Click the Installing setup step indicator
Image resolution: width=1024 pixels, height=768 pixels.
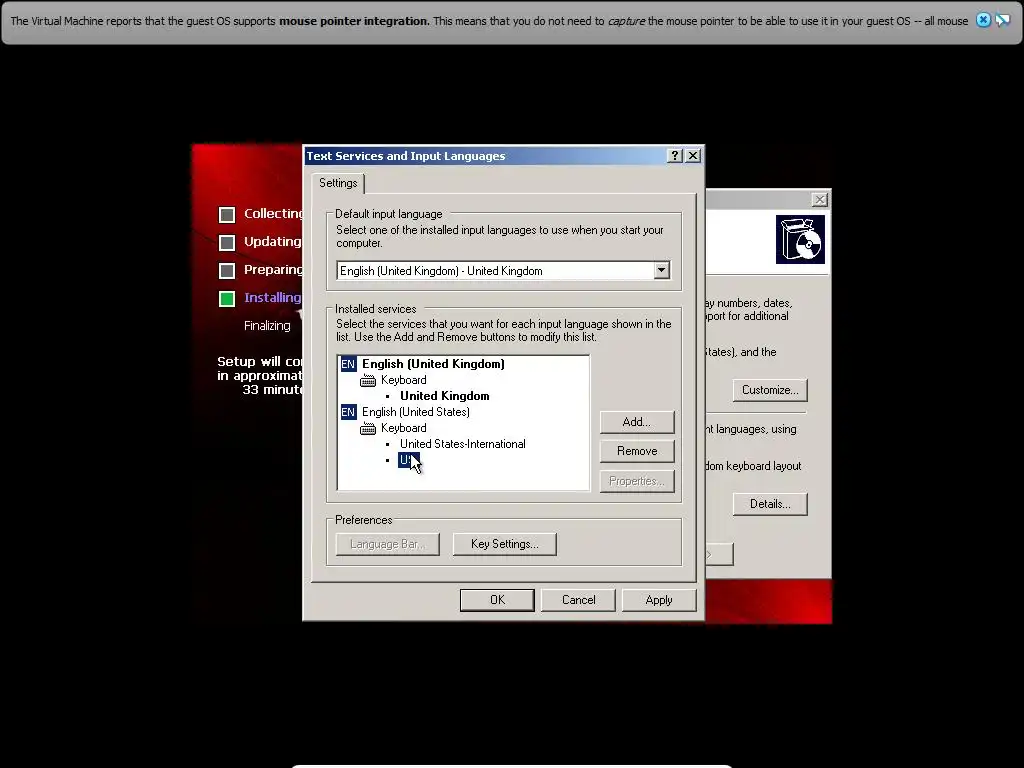coord(227,298)
